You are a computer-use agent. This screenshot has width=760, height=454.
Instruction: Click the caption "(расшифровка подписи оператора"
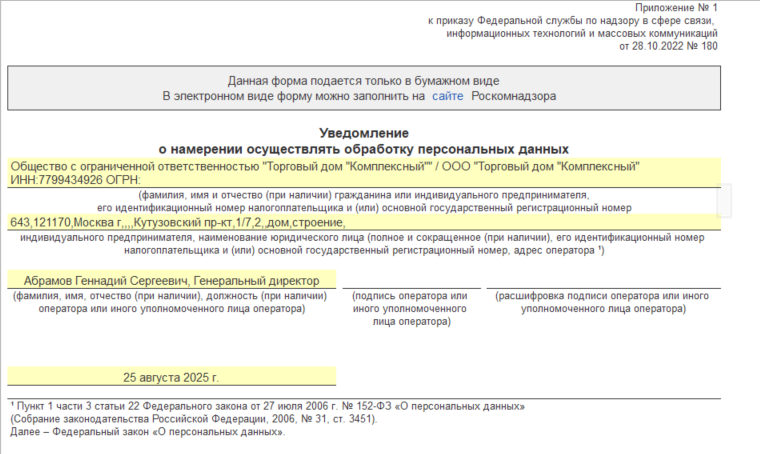click(599, 297)
